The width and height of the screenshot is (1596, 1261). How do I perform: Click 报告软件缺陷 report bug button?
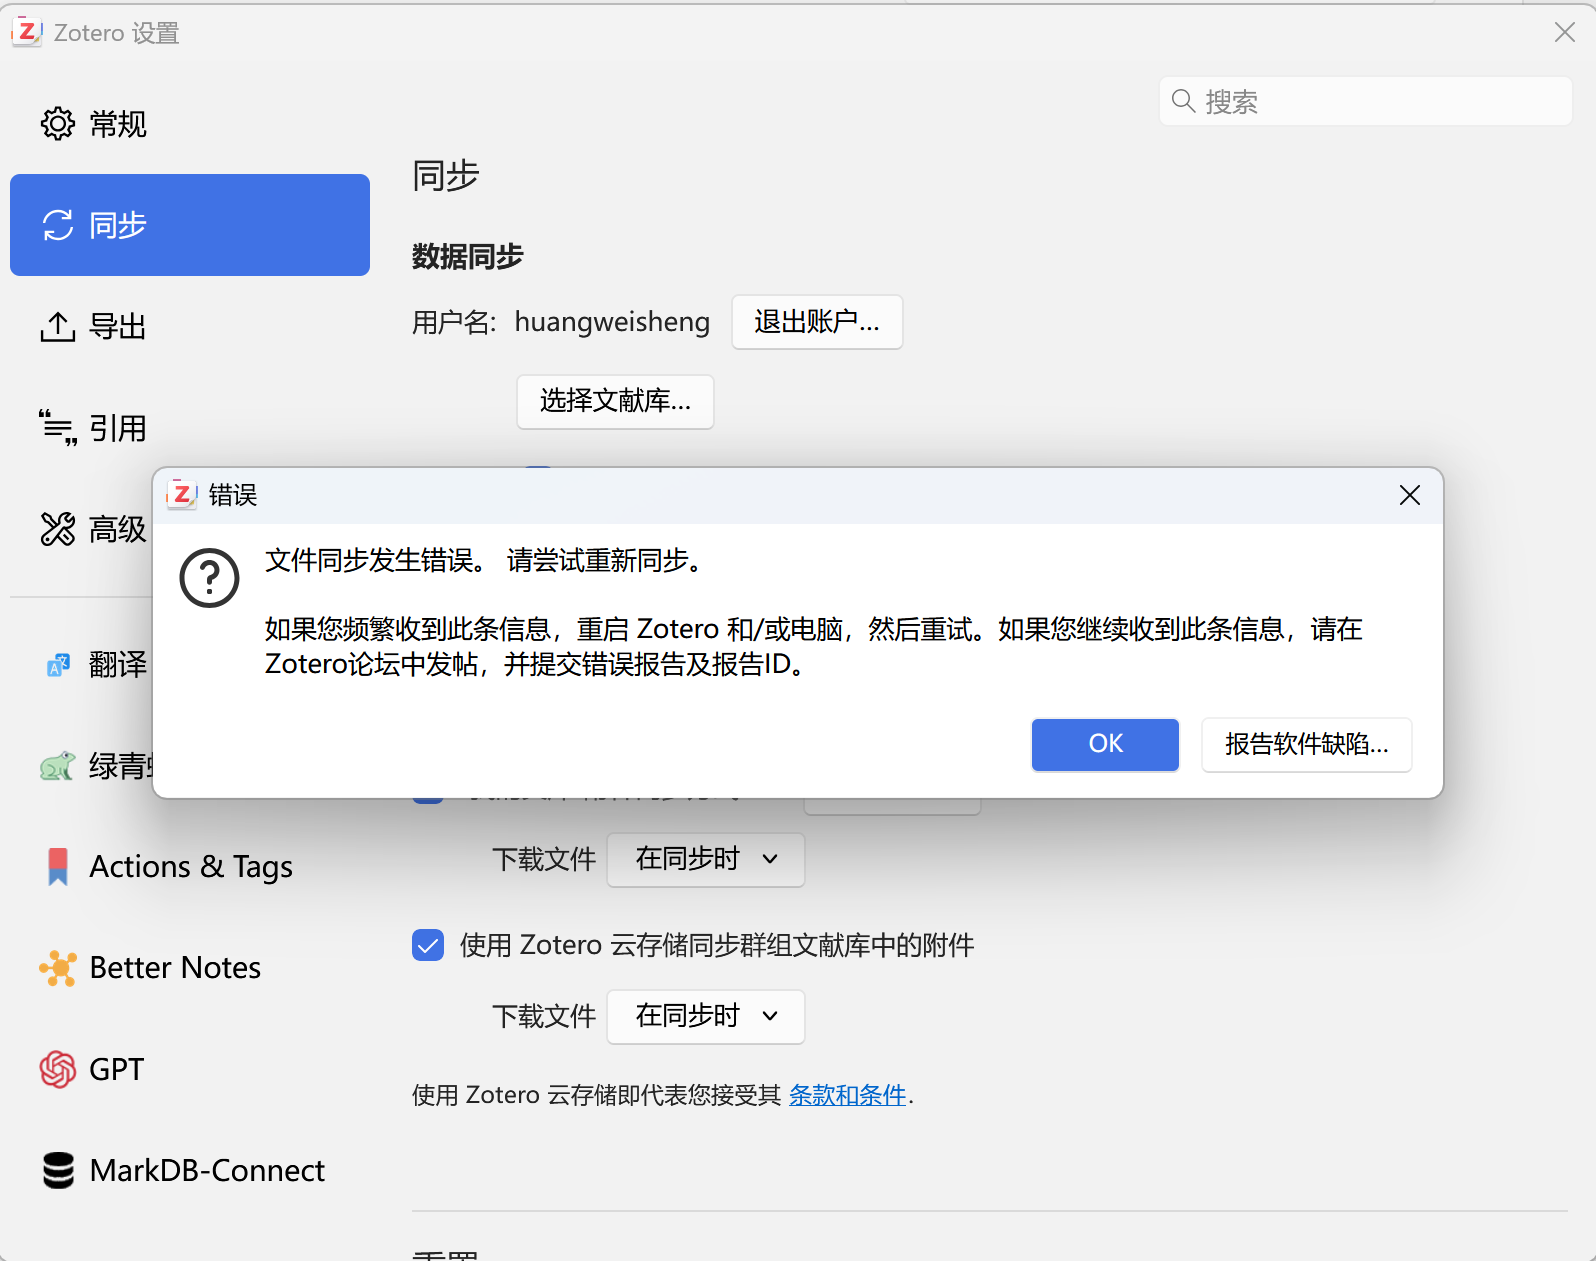(1307, 744)
